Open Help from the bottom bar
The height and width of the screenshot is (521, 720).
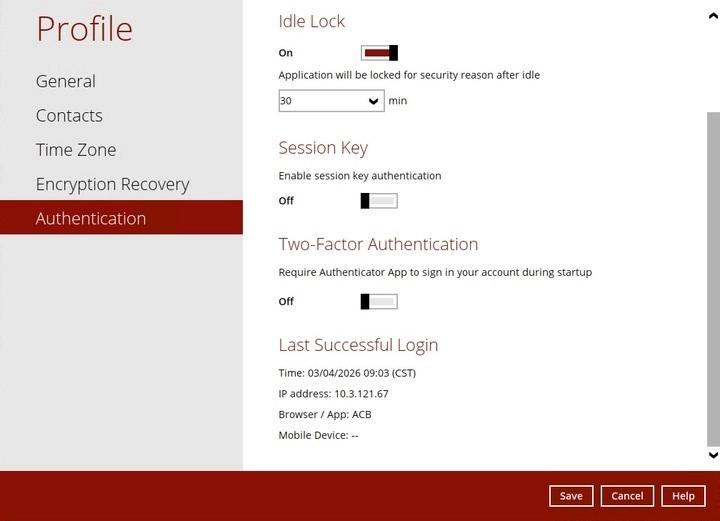click(x=683, y=496)
